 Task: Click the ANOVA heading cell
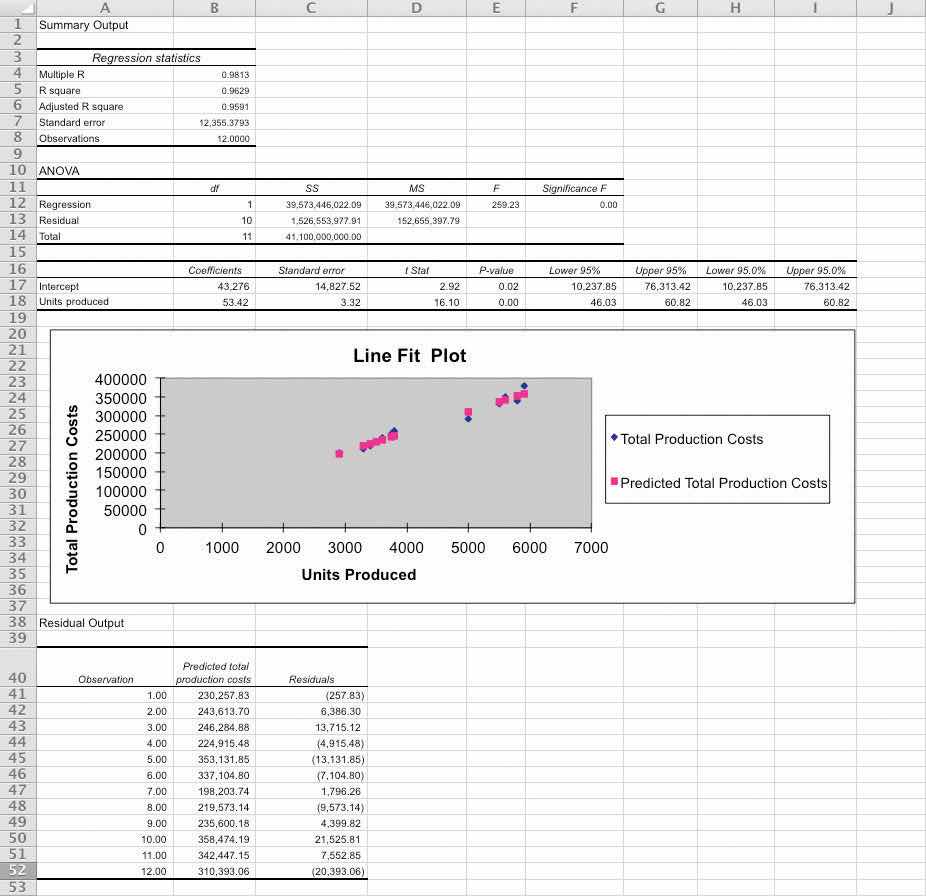[x=59, y=172]
